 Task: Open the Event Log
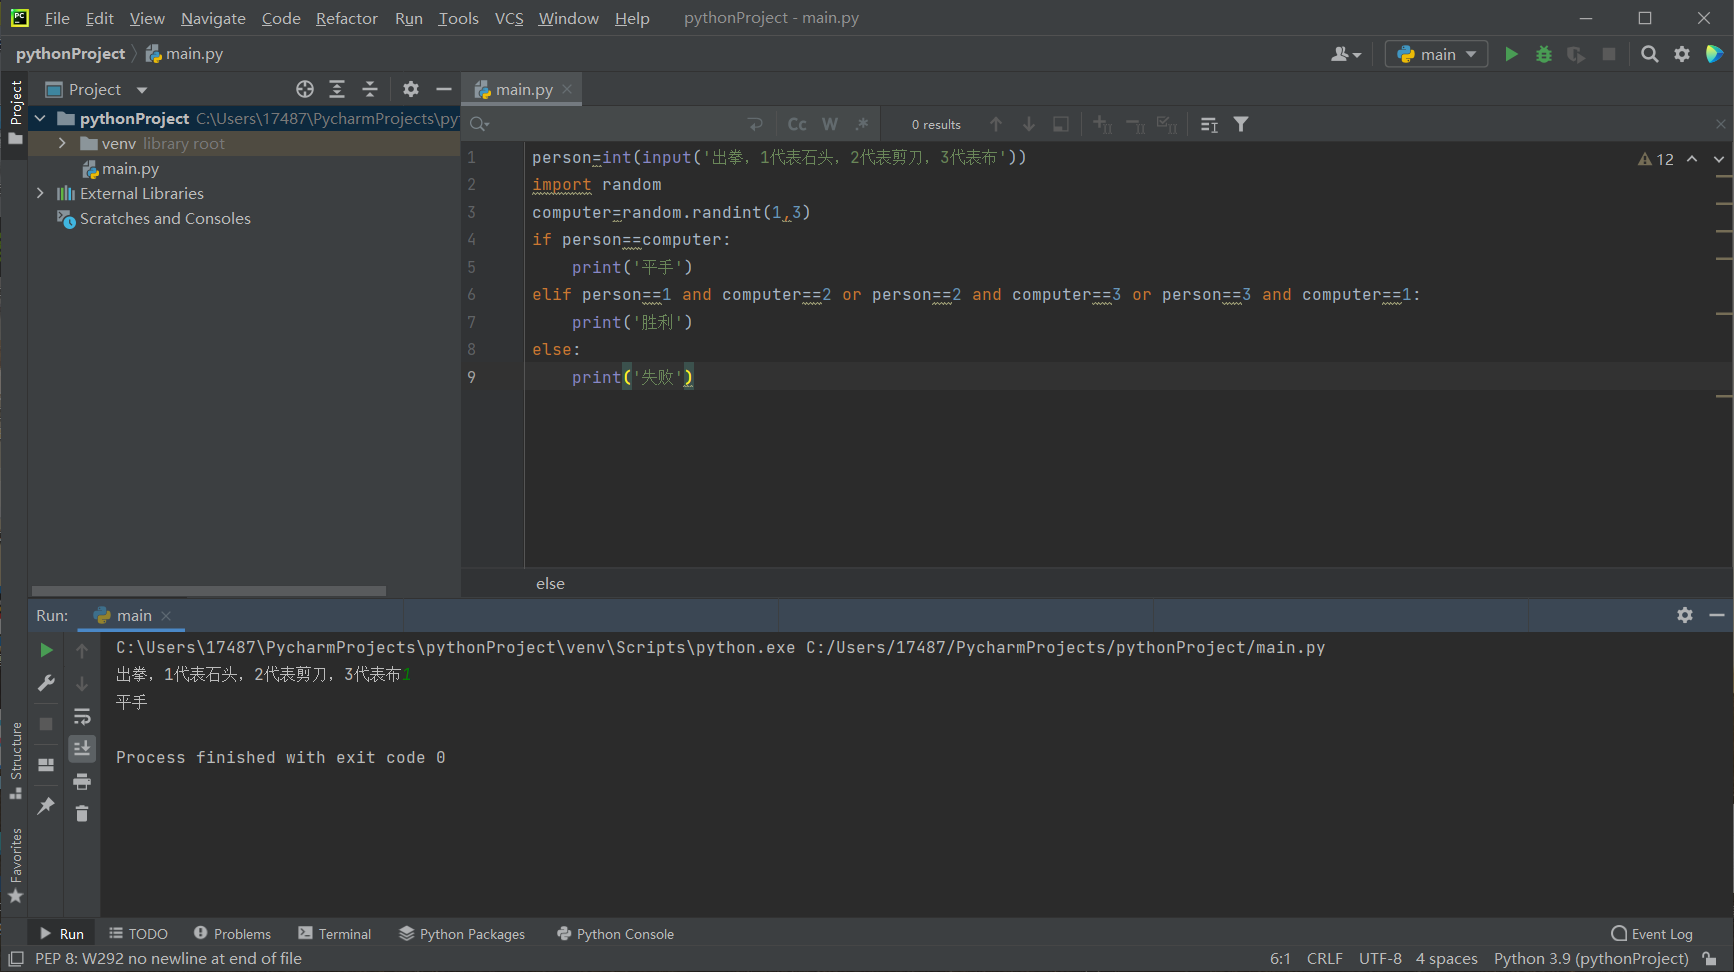click(1652, 934)
